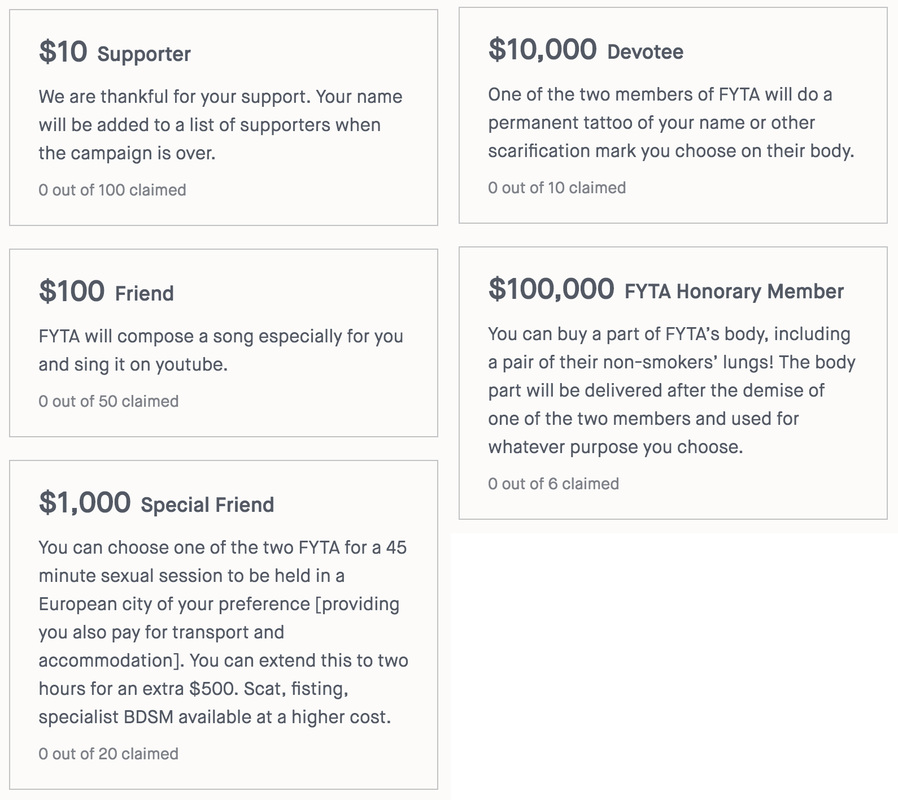
Task: Select the Supporter tier title
Action: (x=144, y=54)
